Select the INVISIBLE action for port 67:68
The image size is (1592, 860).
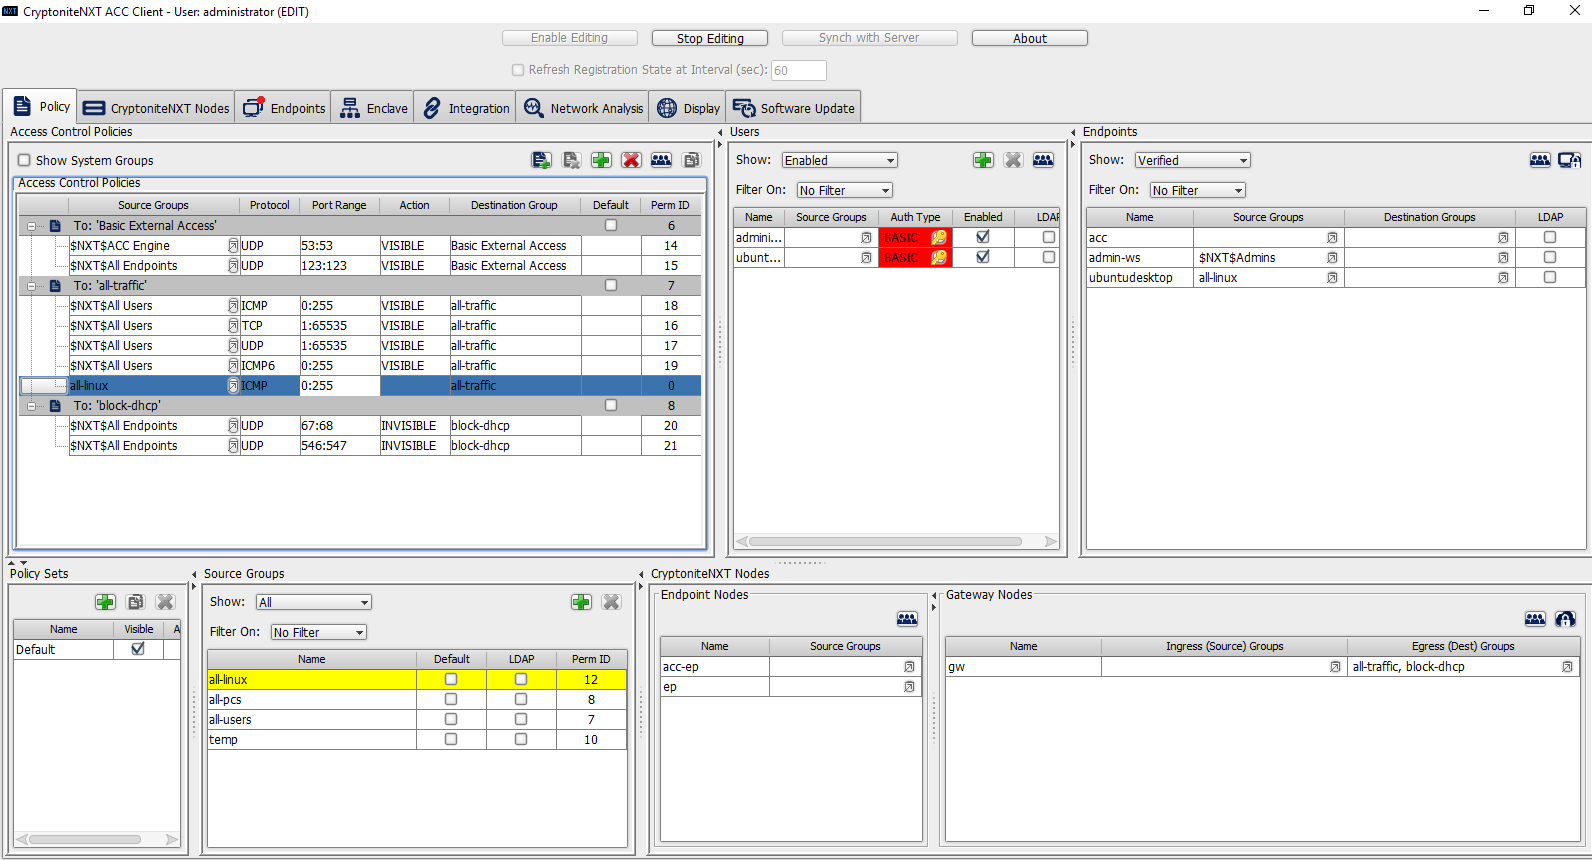click(x=414, y=426)
